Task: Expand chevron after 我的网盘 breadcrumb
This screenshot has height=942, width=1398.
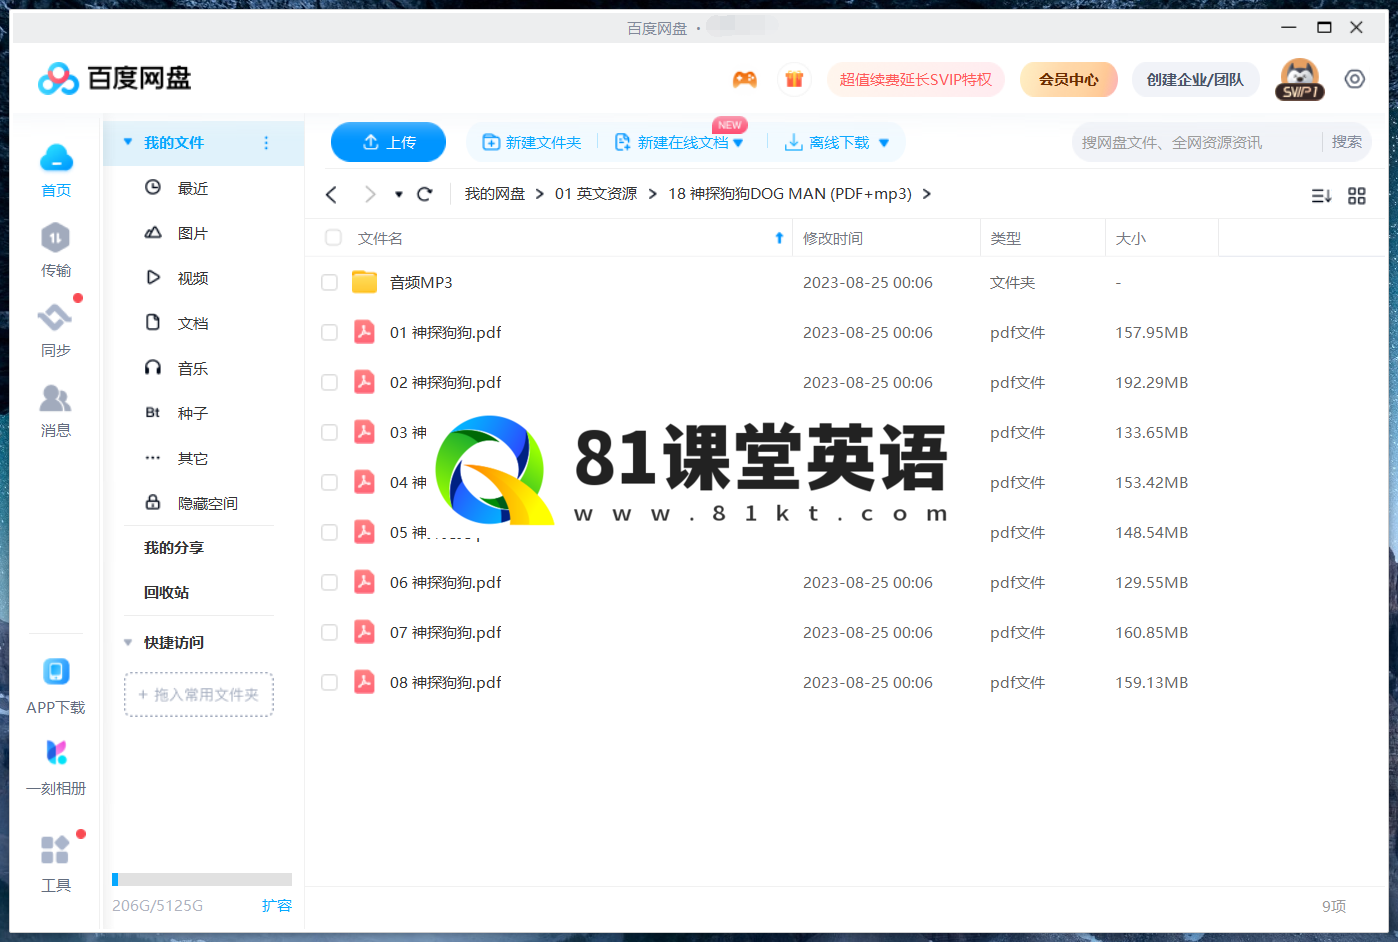Action: coord(540,194)
